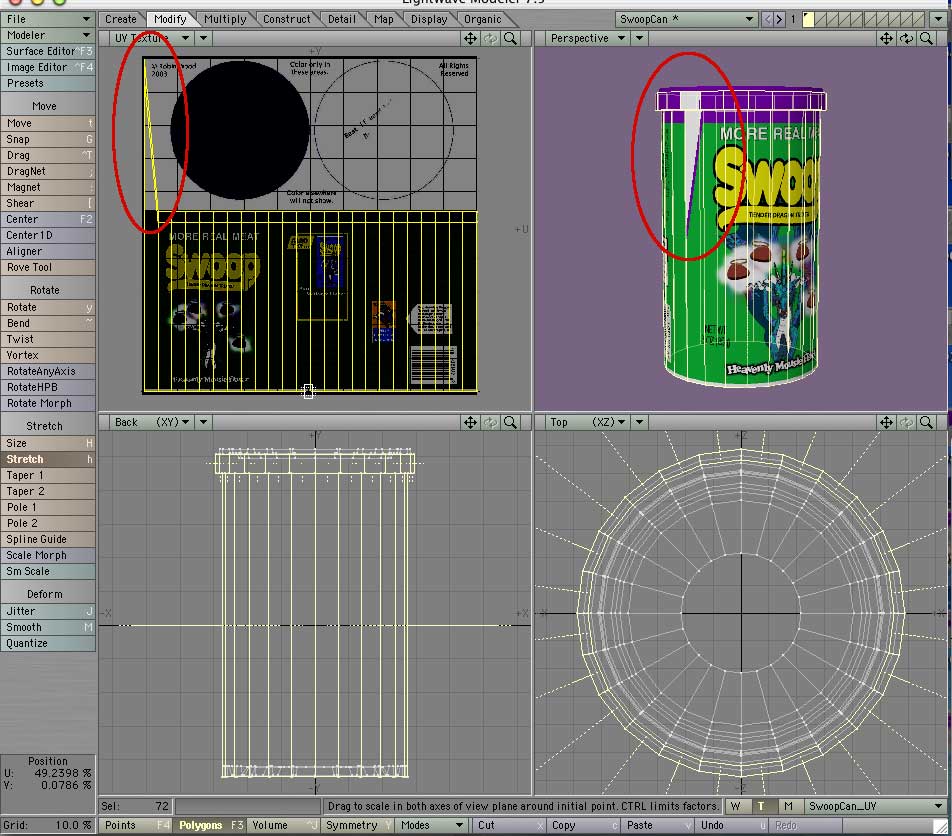Click the Grid 10.0 % readout
This screenshot has width=952, height=836.
click(47, 825)
